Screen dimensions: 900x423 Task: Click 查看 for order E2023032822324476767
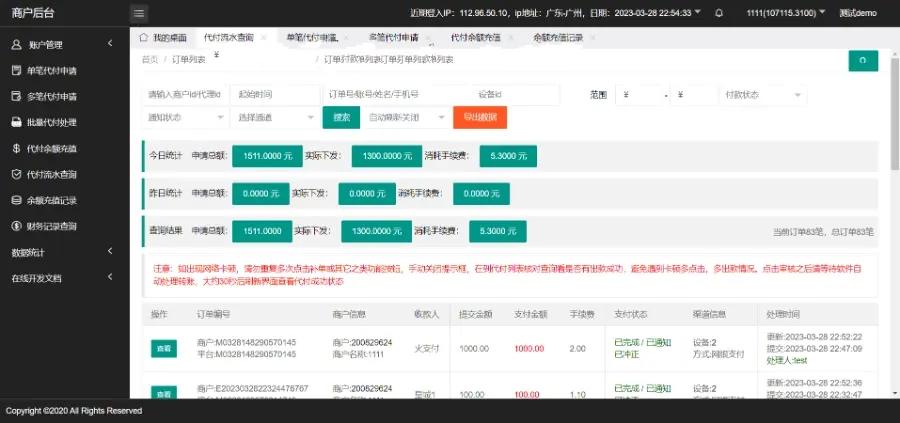pos(164,393)
